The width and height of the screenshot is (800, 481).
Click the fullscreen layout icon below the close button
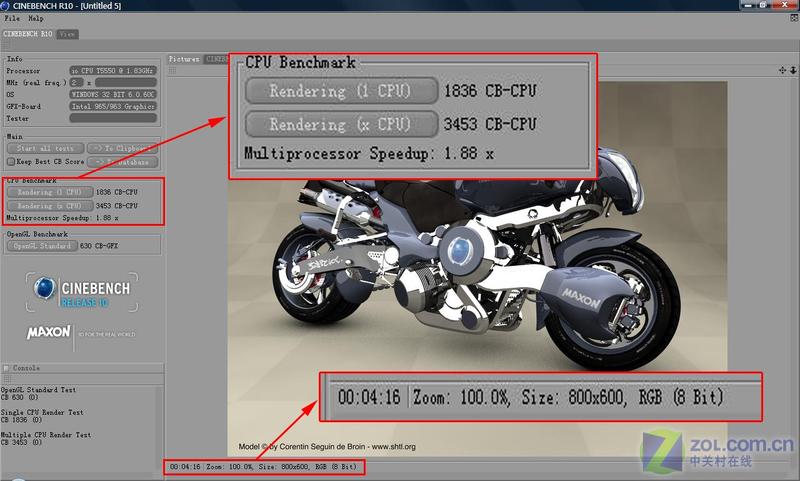click(x=794, y=18)
